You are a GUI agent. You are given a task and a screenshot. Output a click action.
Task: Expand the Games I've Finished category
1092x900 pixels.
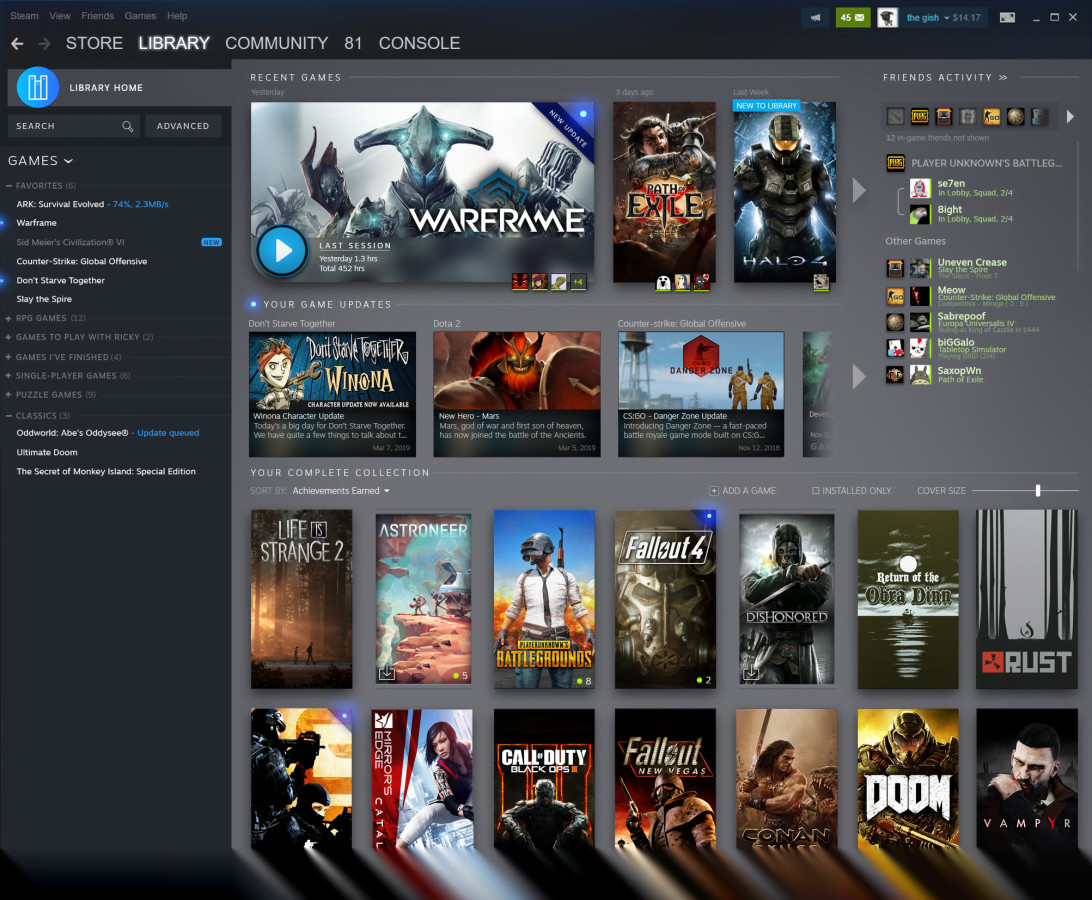click(8, 357)
